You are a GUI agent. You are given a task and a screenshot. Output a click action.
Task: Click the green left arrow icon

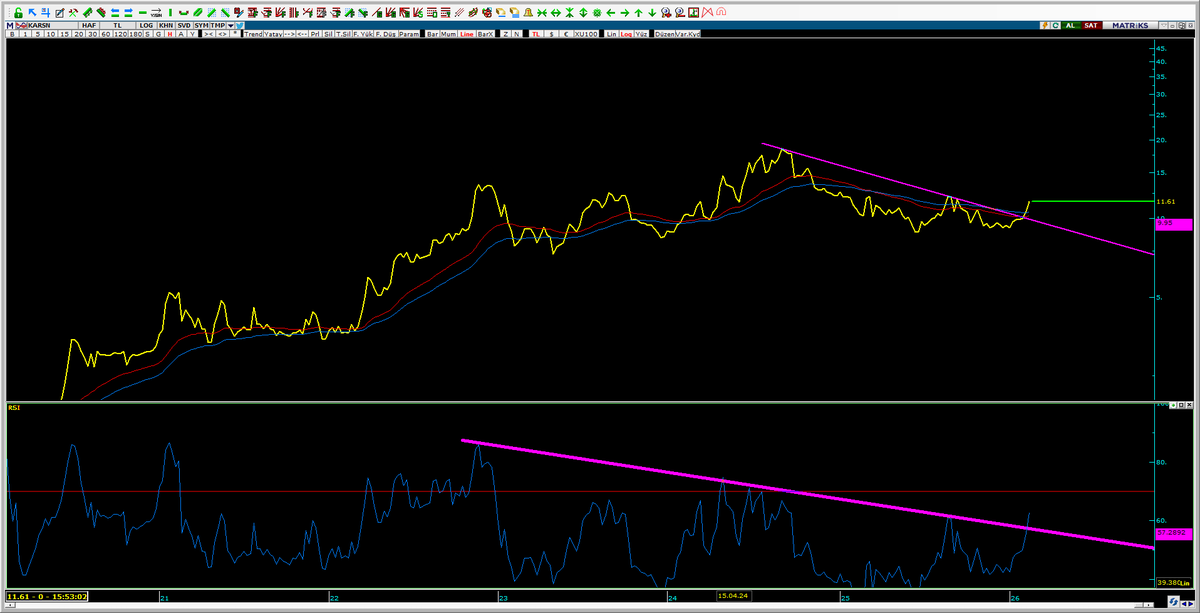pos(610,13)
